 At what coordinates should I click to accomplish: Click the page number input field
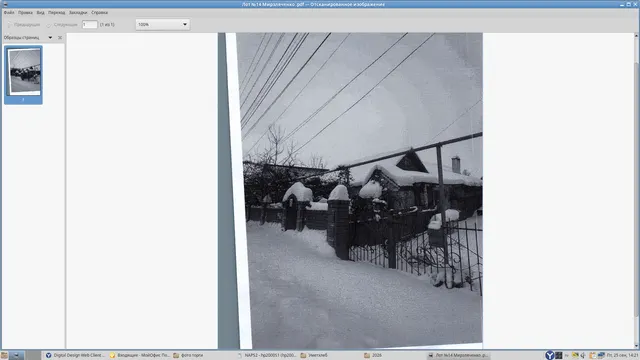click(89, 24)
